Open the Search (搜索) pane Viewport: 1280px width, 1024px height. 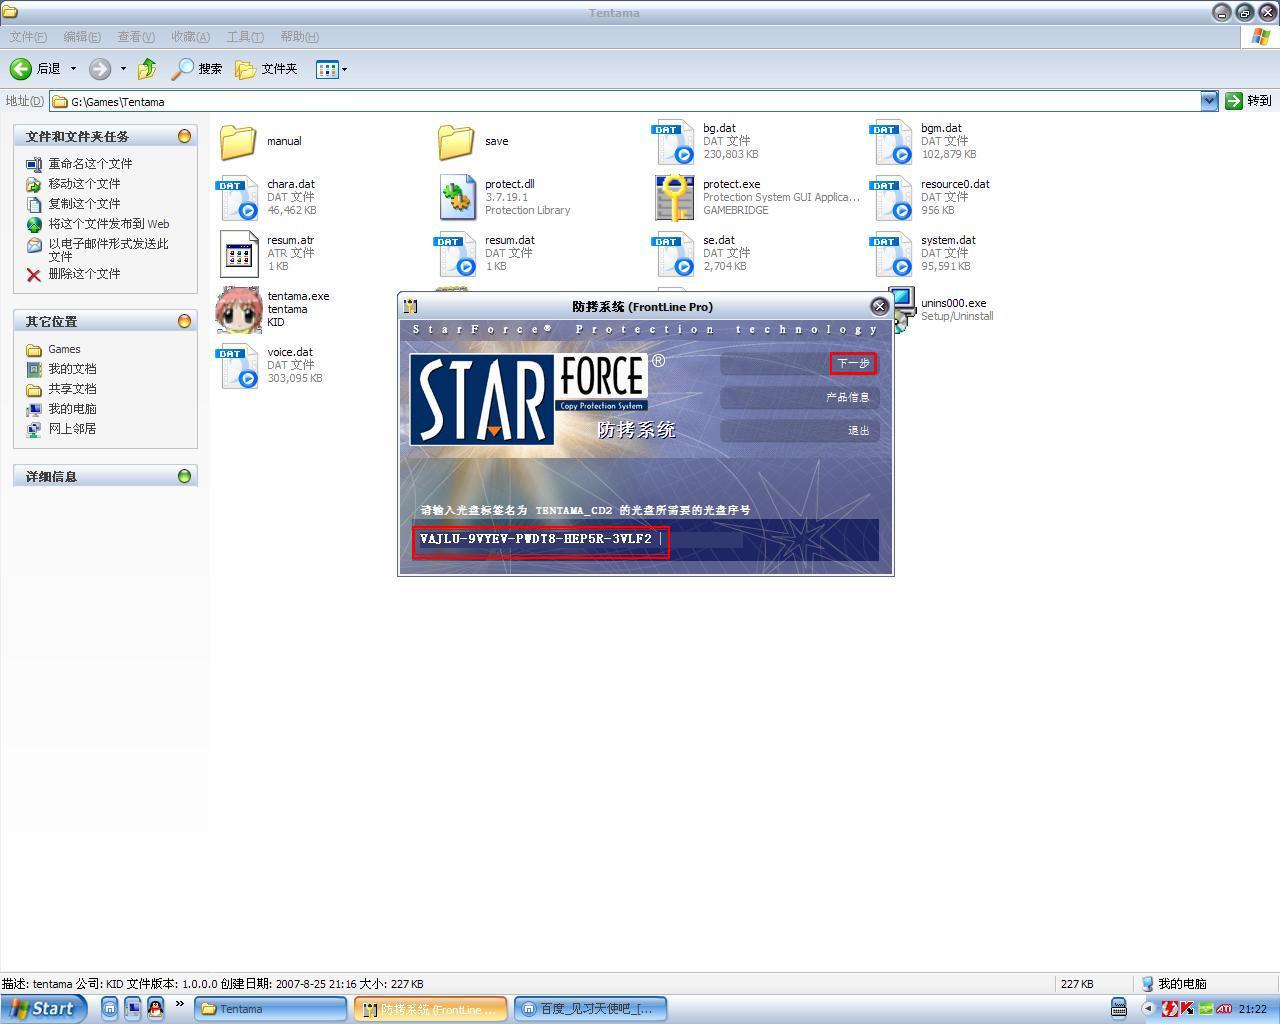[197, 69]
